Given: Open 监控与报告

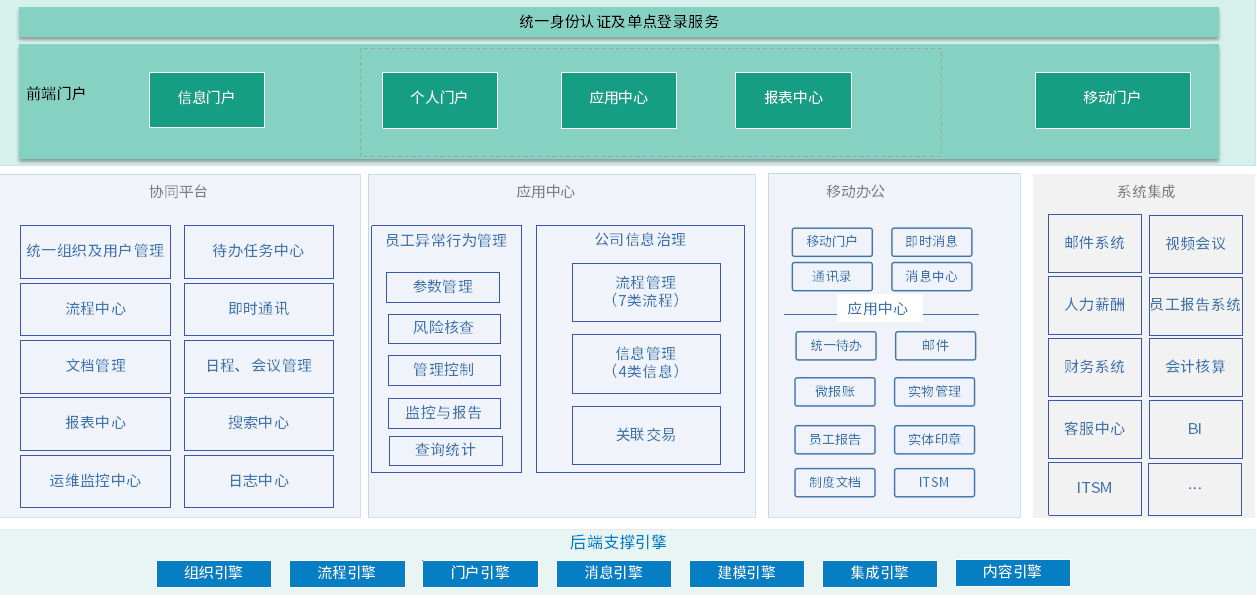Looking at the screenshot, I should 445,414.
